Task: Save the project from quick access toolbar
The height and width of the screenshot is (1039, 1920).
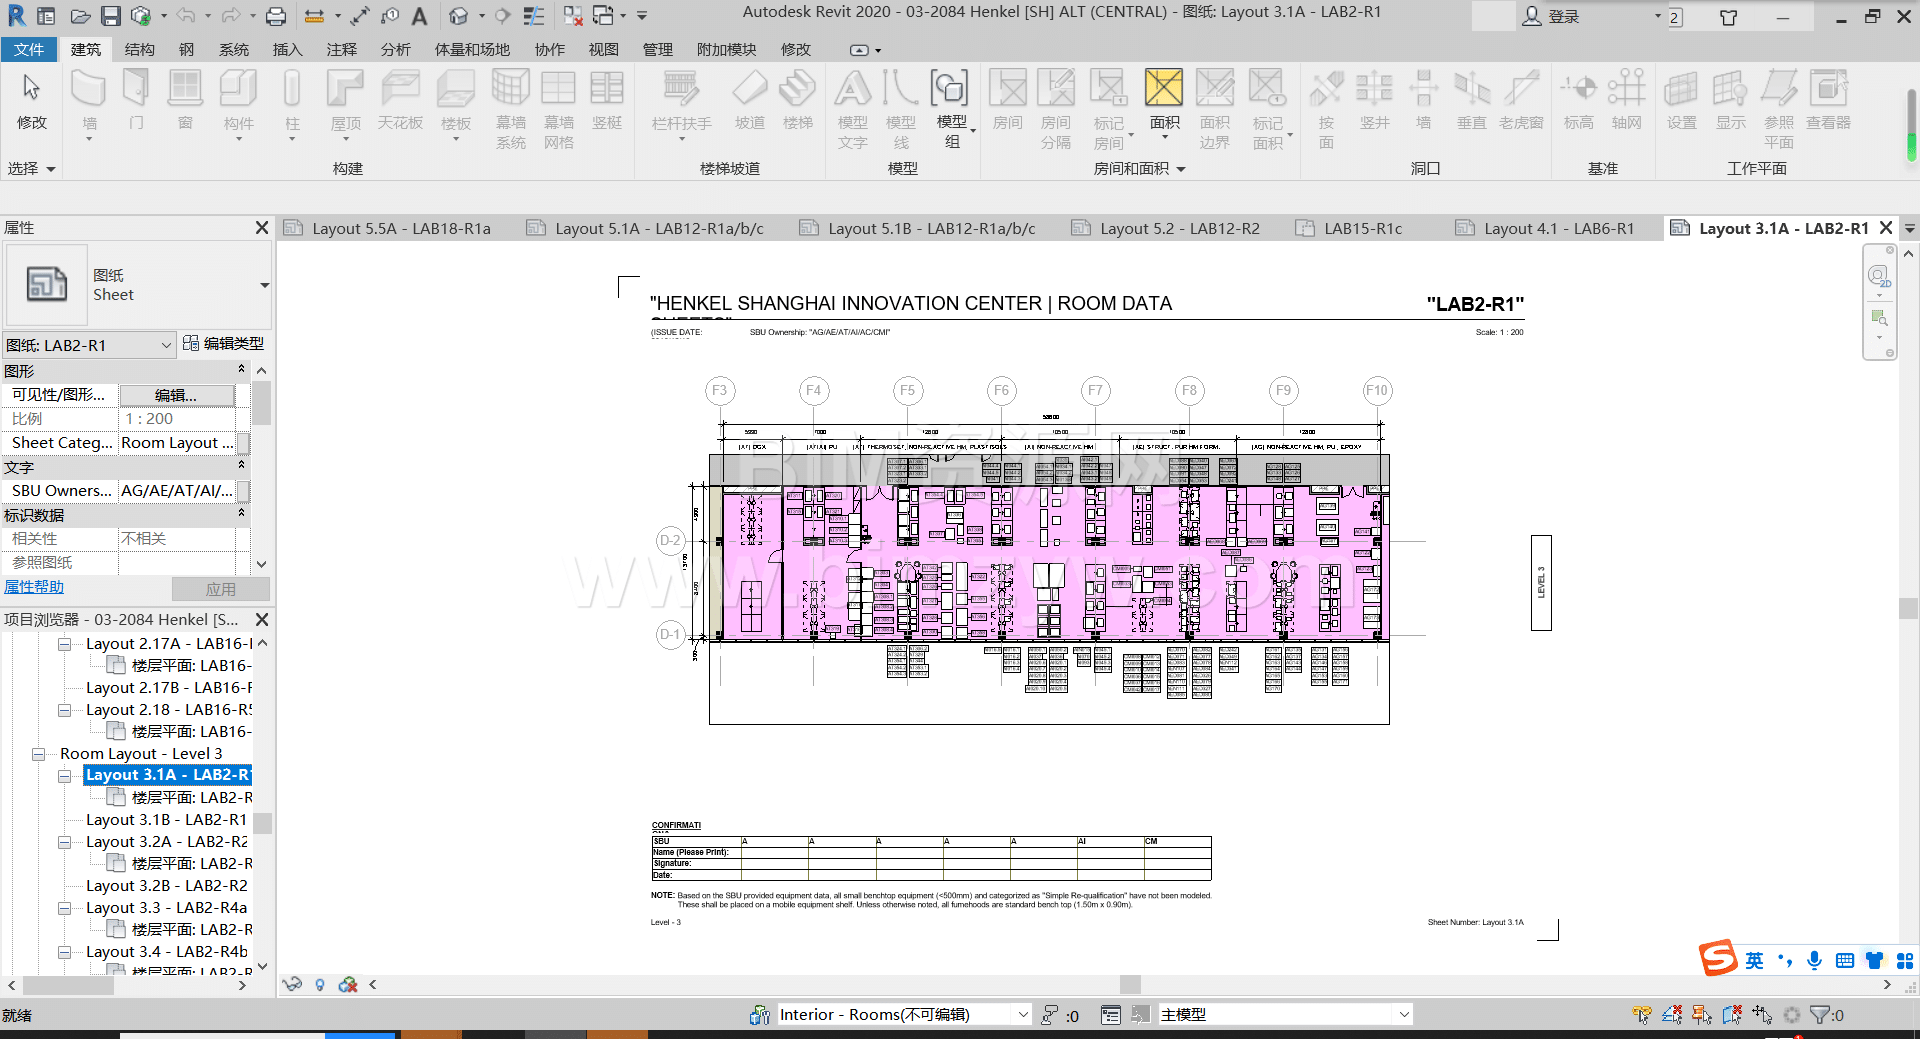Action: coord(111,16)
